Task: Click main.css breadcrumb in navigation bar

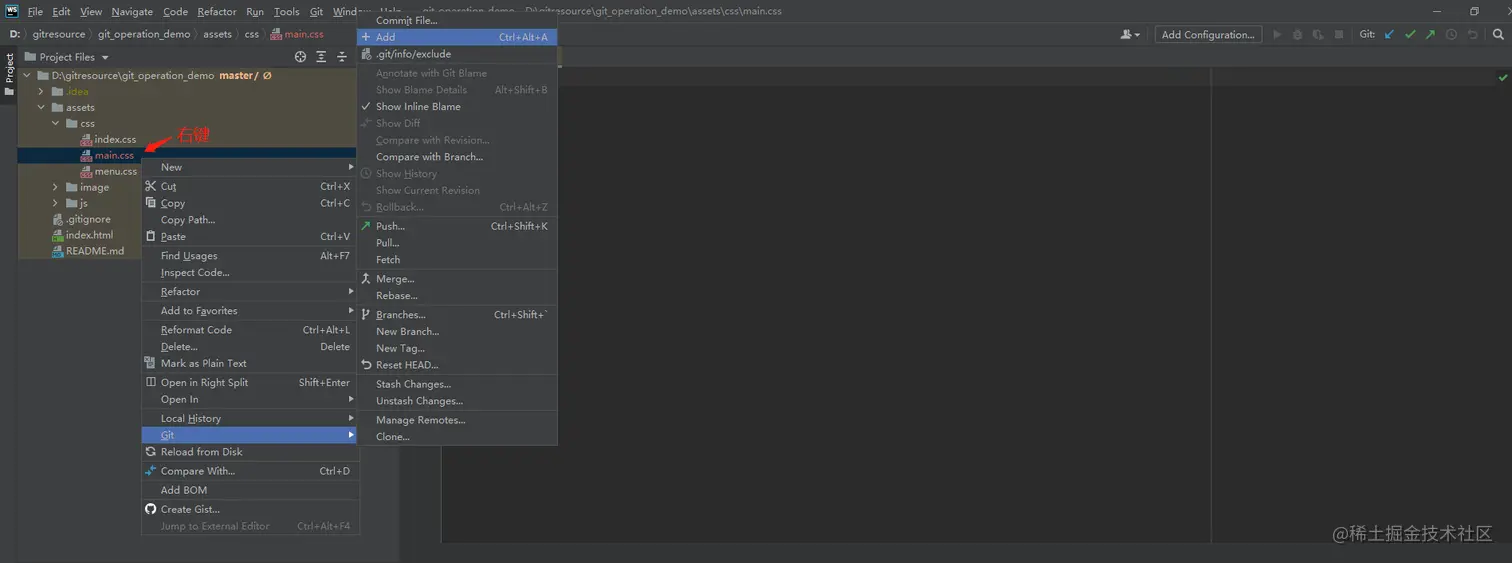Action: click(297, 34)
